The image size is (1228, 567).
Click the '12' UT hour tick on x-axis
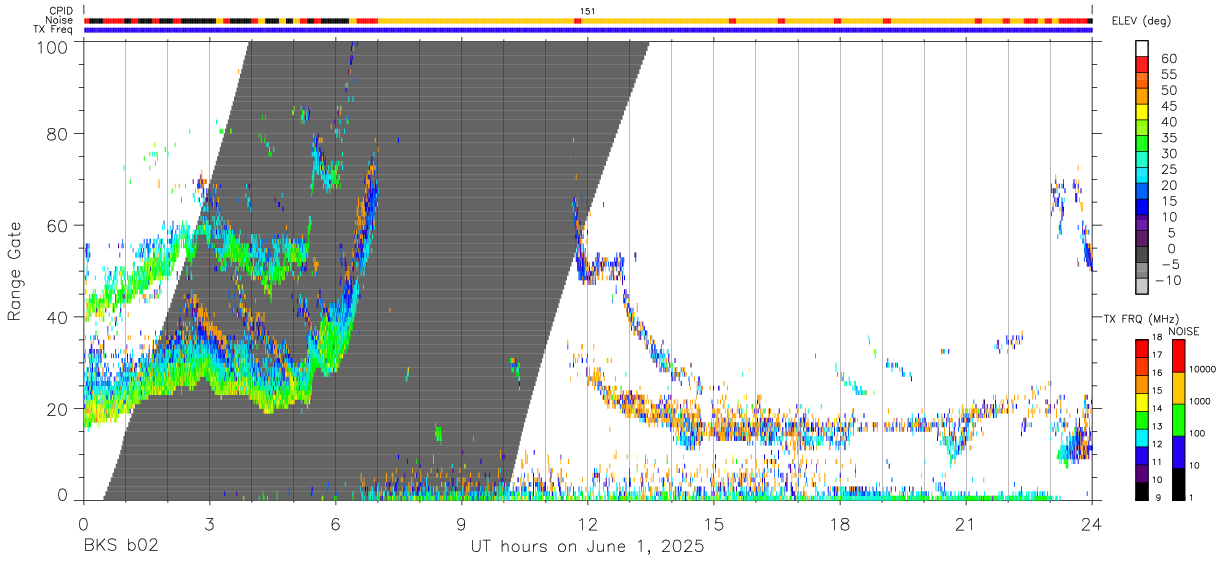587,524
